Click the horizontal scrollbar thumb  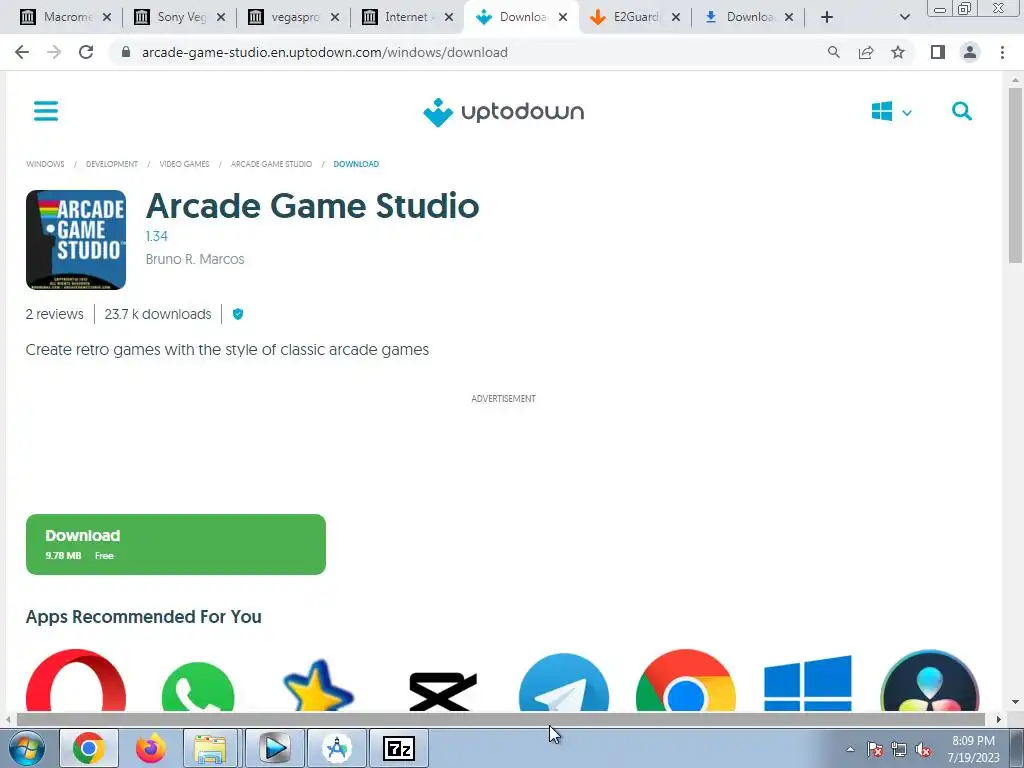500,719
